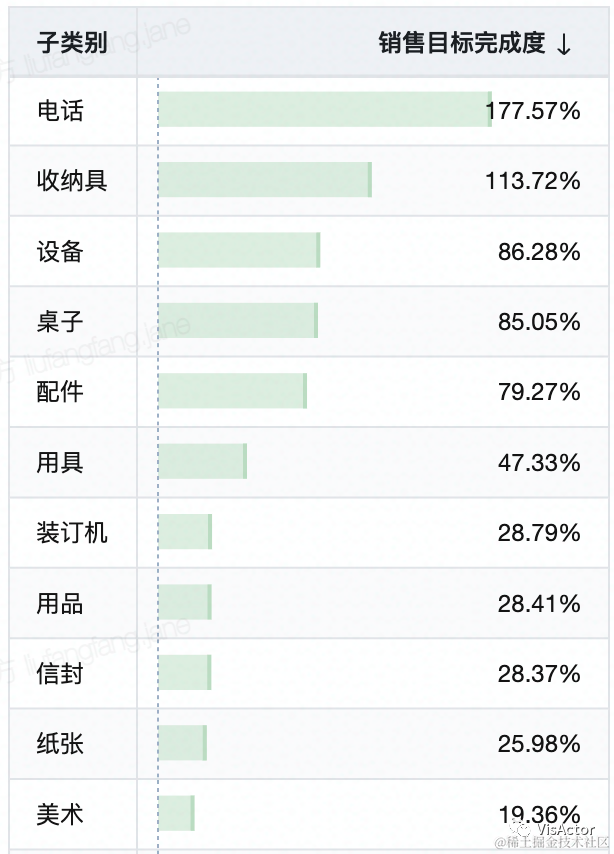Viewport: 614px width, 854px height.
Task: Click the 装订机 subcategory label
Action: pyautogui.click(x=72, y=533)
